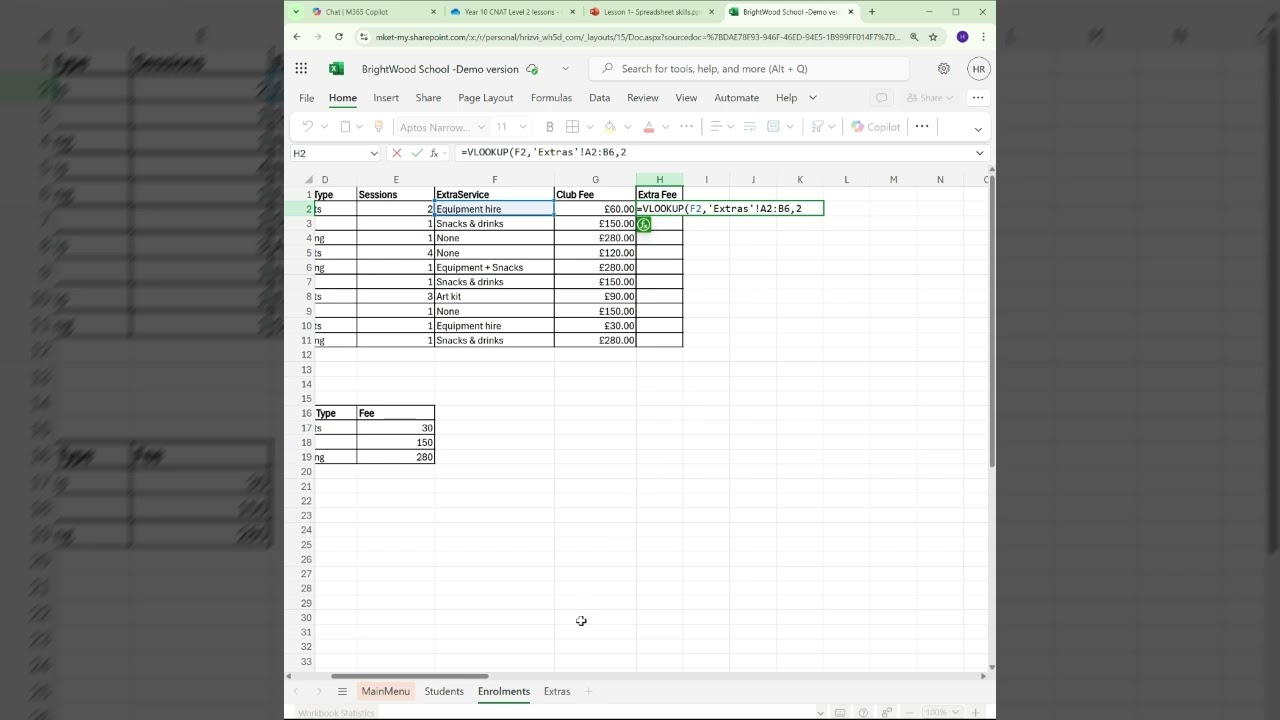This screenshot has height=720, width=1280.
Task: Open the Comments icon
Action: click(881, 98)
